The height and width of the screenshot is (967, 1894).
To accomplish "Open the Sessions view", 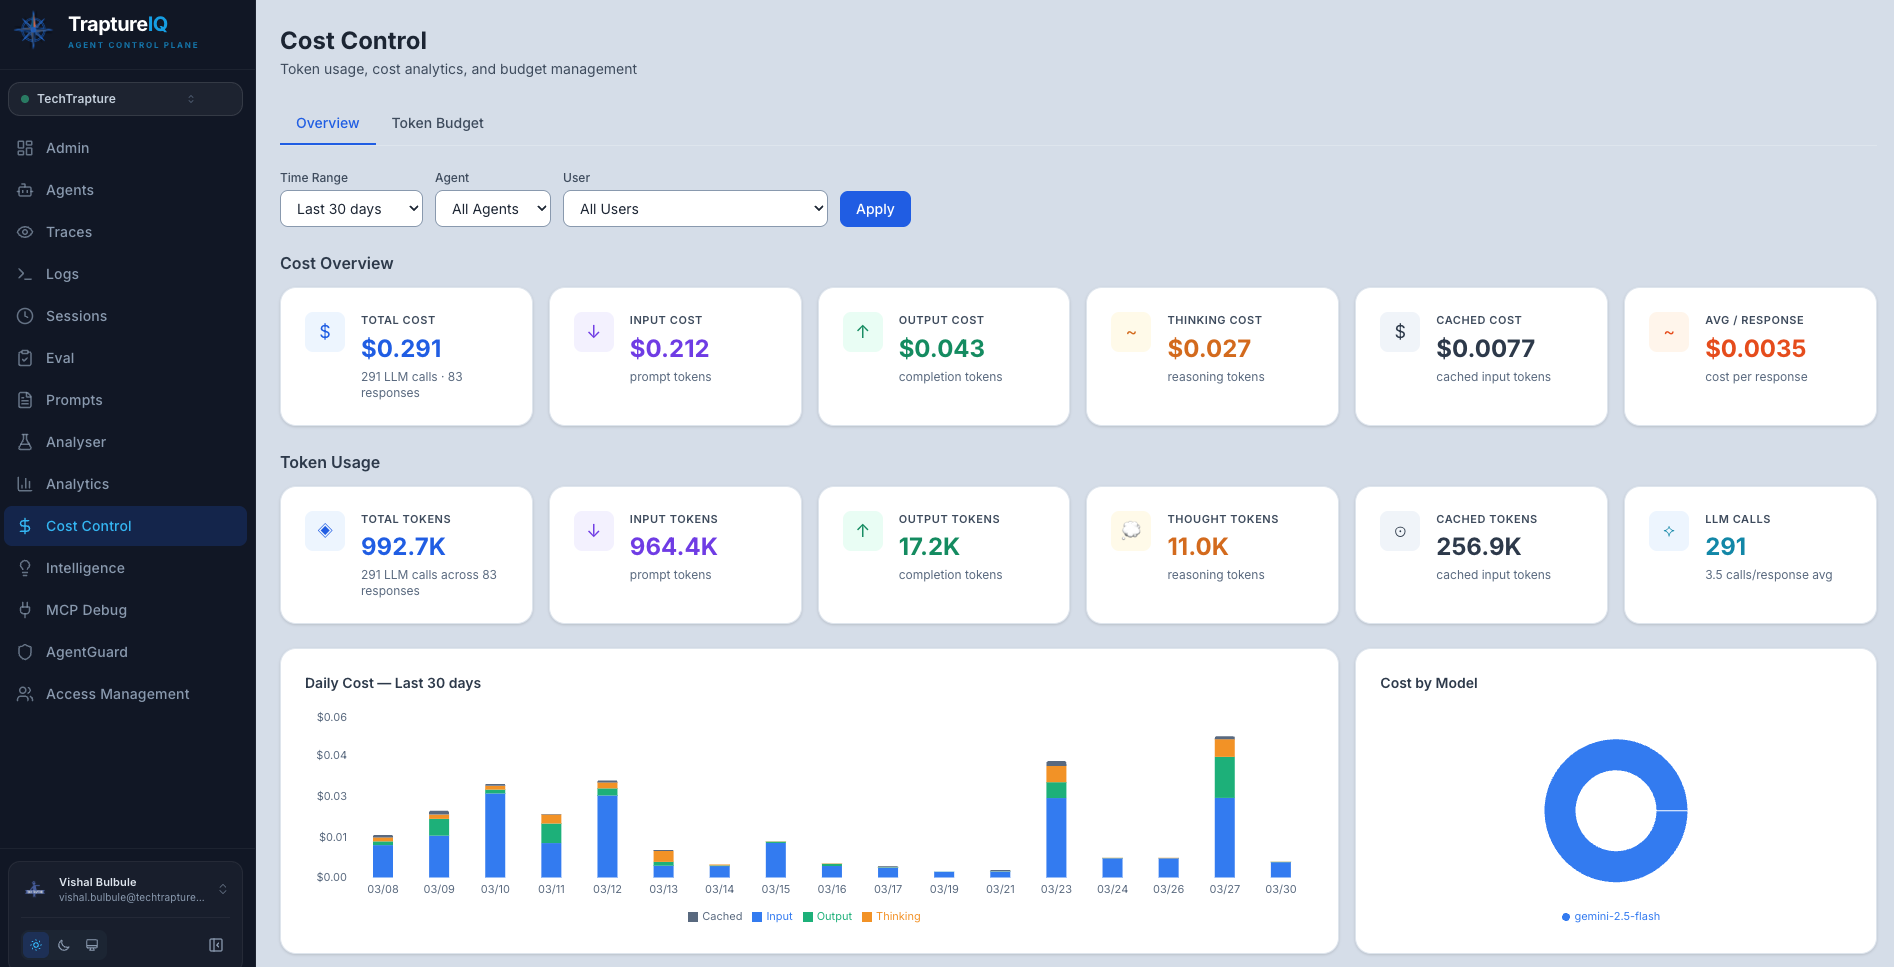I will [76, 315].
